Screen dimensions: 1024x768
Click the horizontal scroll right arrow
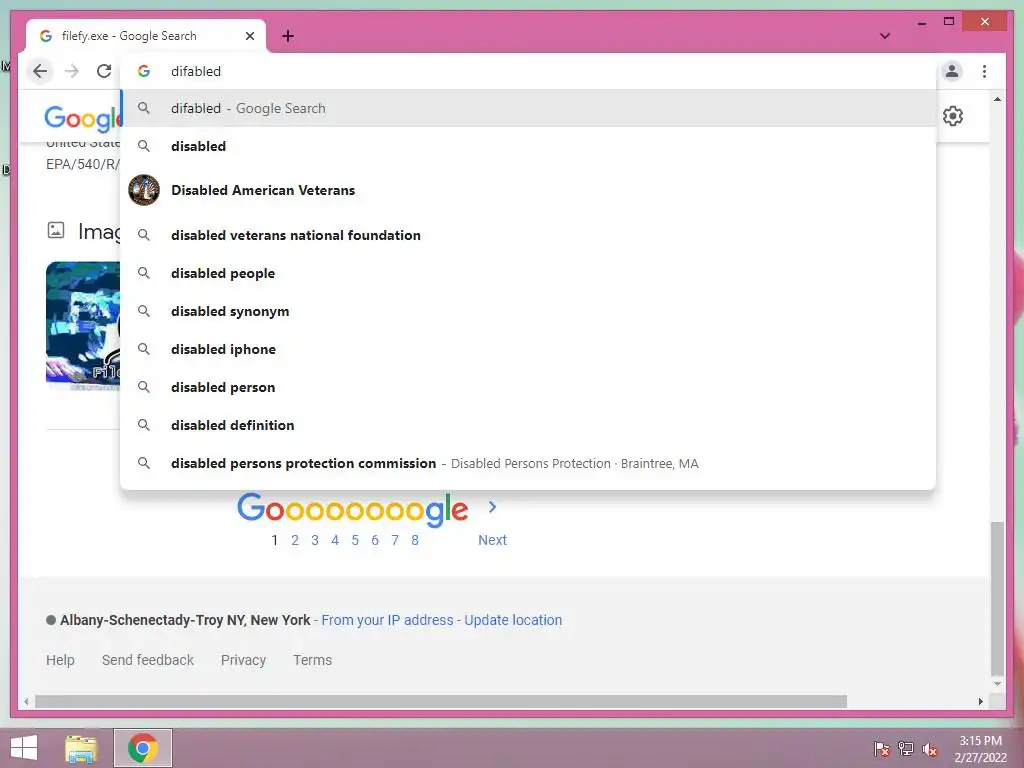click(980, 701)
